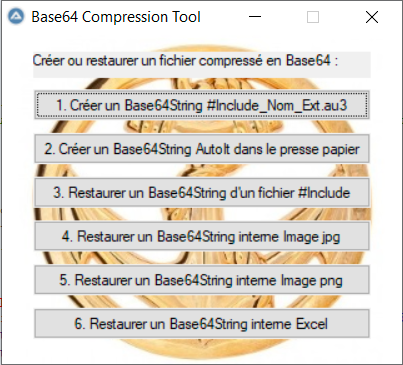Restore the internal Excel file
This screenshot has height=365, width=403.
point(202,324)
